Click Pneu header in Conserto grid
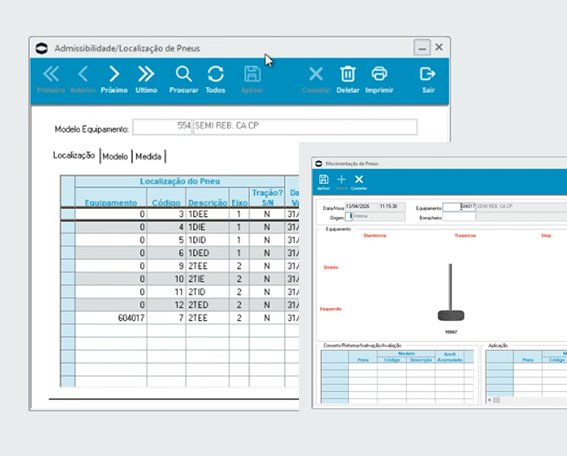Screen dimensions: 567x456 (363, 357)
